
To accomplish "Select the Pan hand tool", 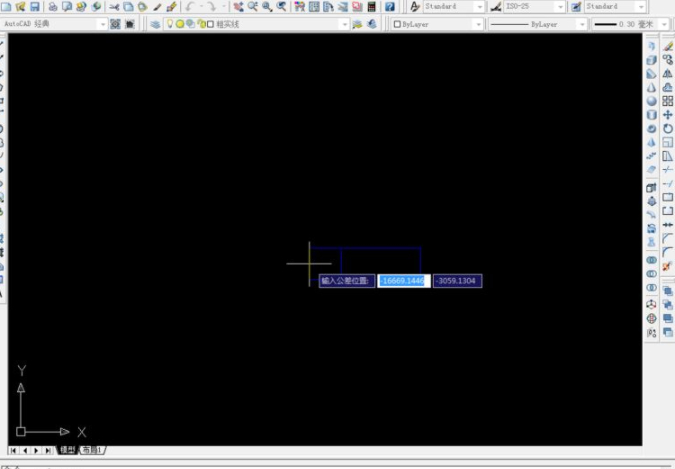I will (x=238, y=6).
